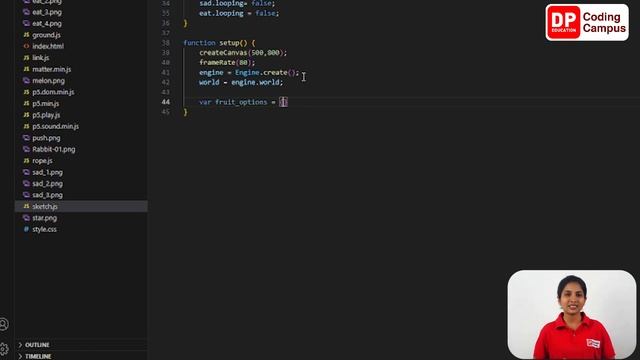Viewport: 640px width, 360px height.
Task: Click the 'world = engine.world;' line
Action: (241, 82)
